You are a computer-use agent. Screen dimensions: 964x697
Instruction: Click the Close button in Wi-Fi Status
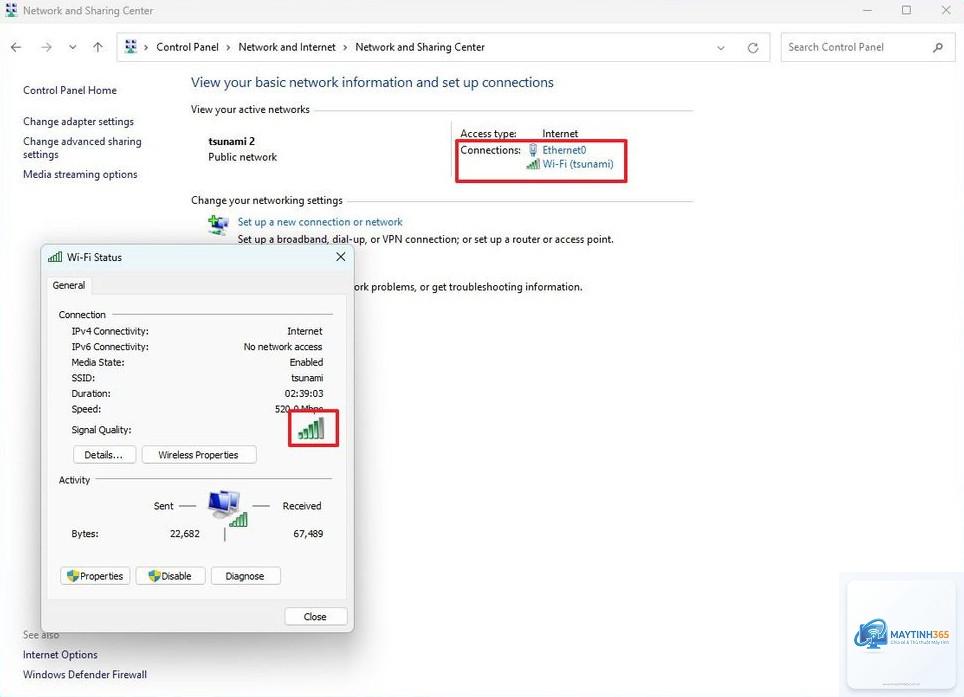(315, 616)
